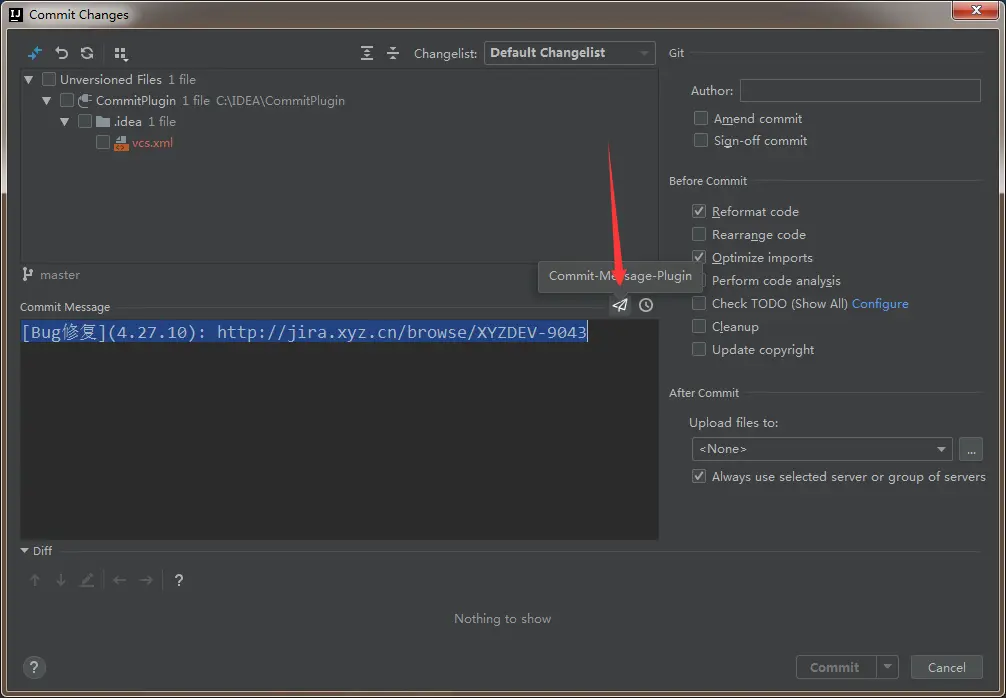Uncheck Reformat code
The width and height of the screenshot is (1006, 698).
click(699, 211)
